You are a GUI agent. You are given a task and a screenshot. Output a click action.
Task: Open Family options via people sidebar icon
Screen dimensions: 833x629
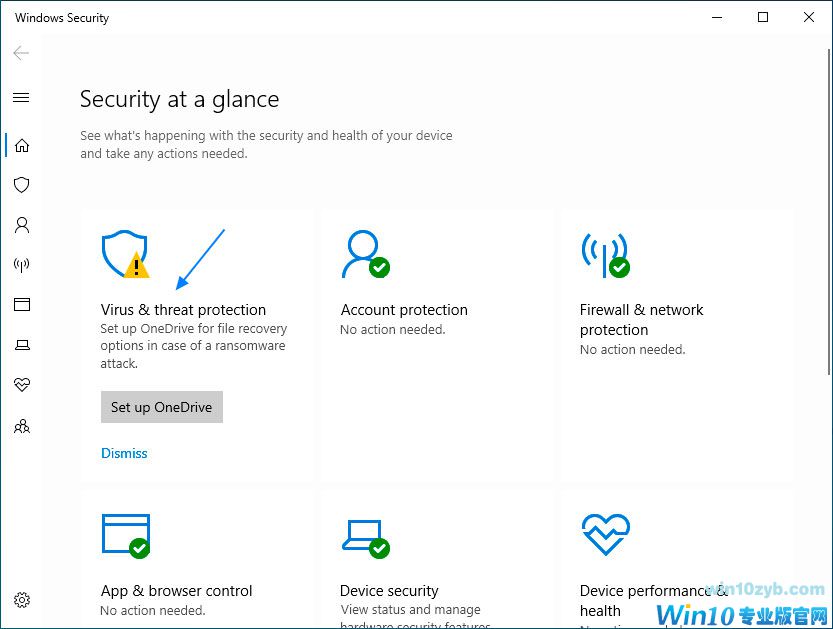point(22,425)
